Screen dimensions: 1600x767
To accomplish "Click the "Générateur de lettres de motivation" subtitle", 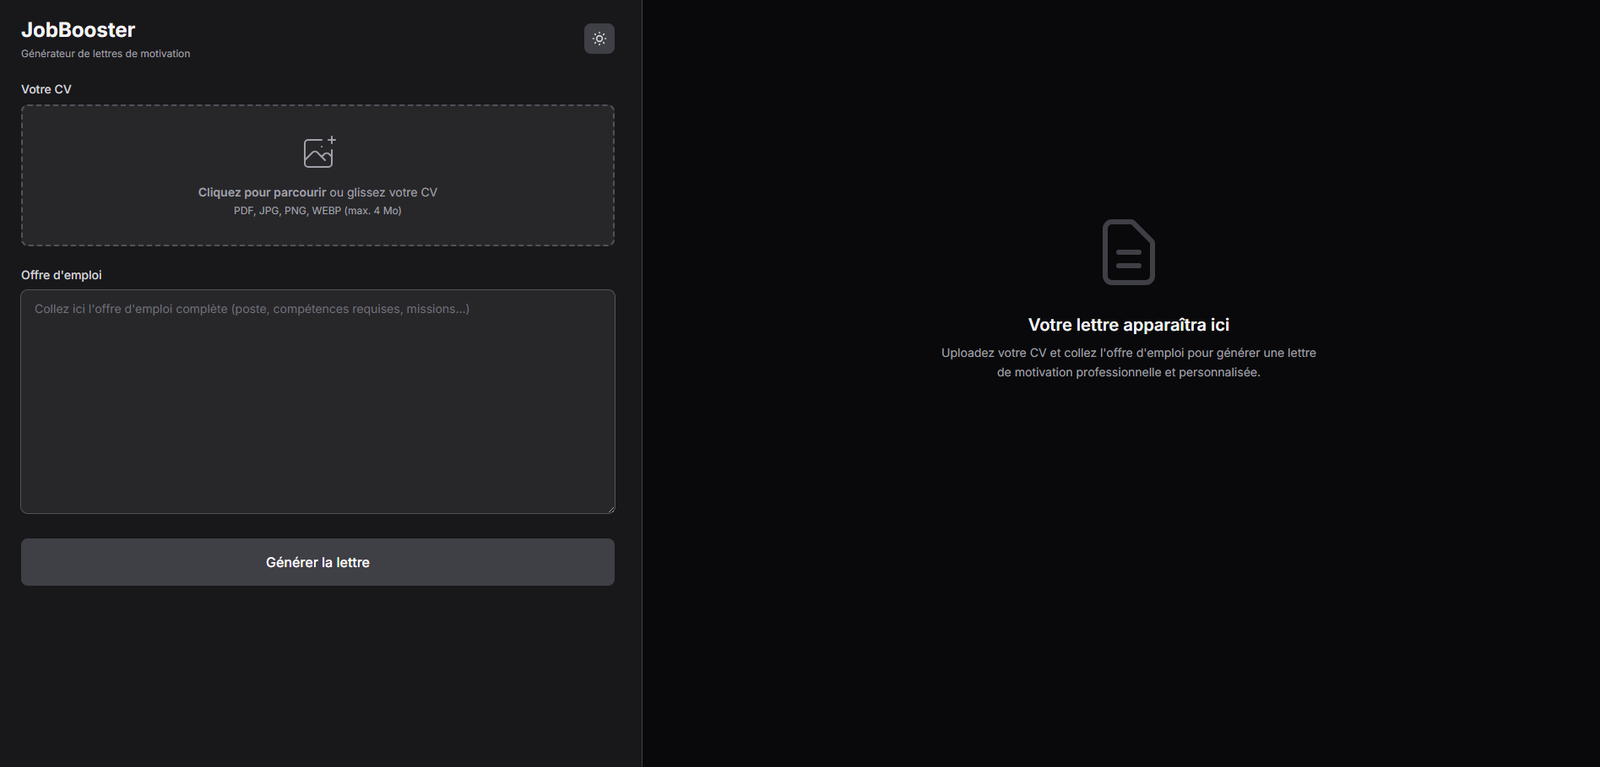I will 105,54.
